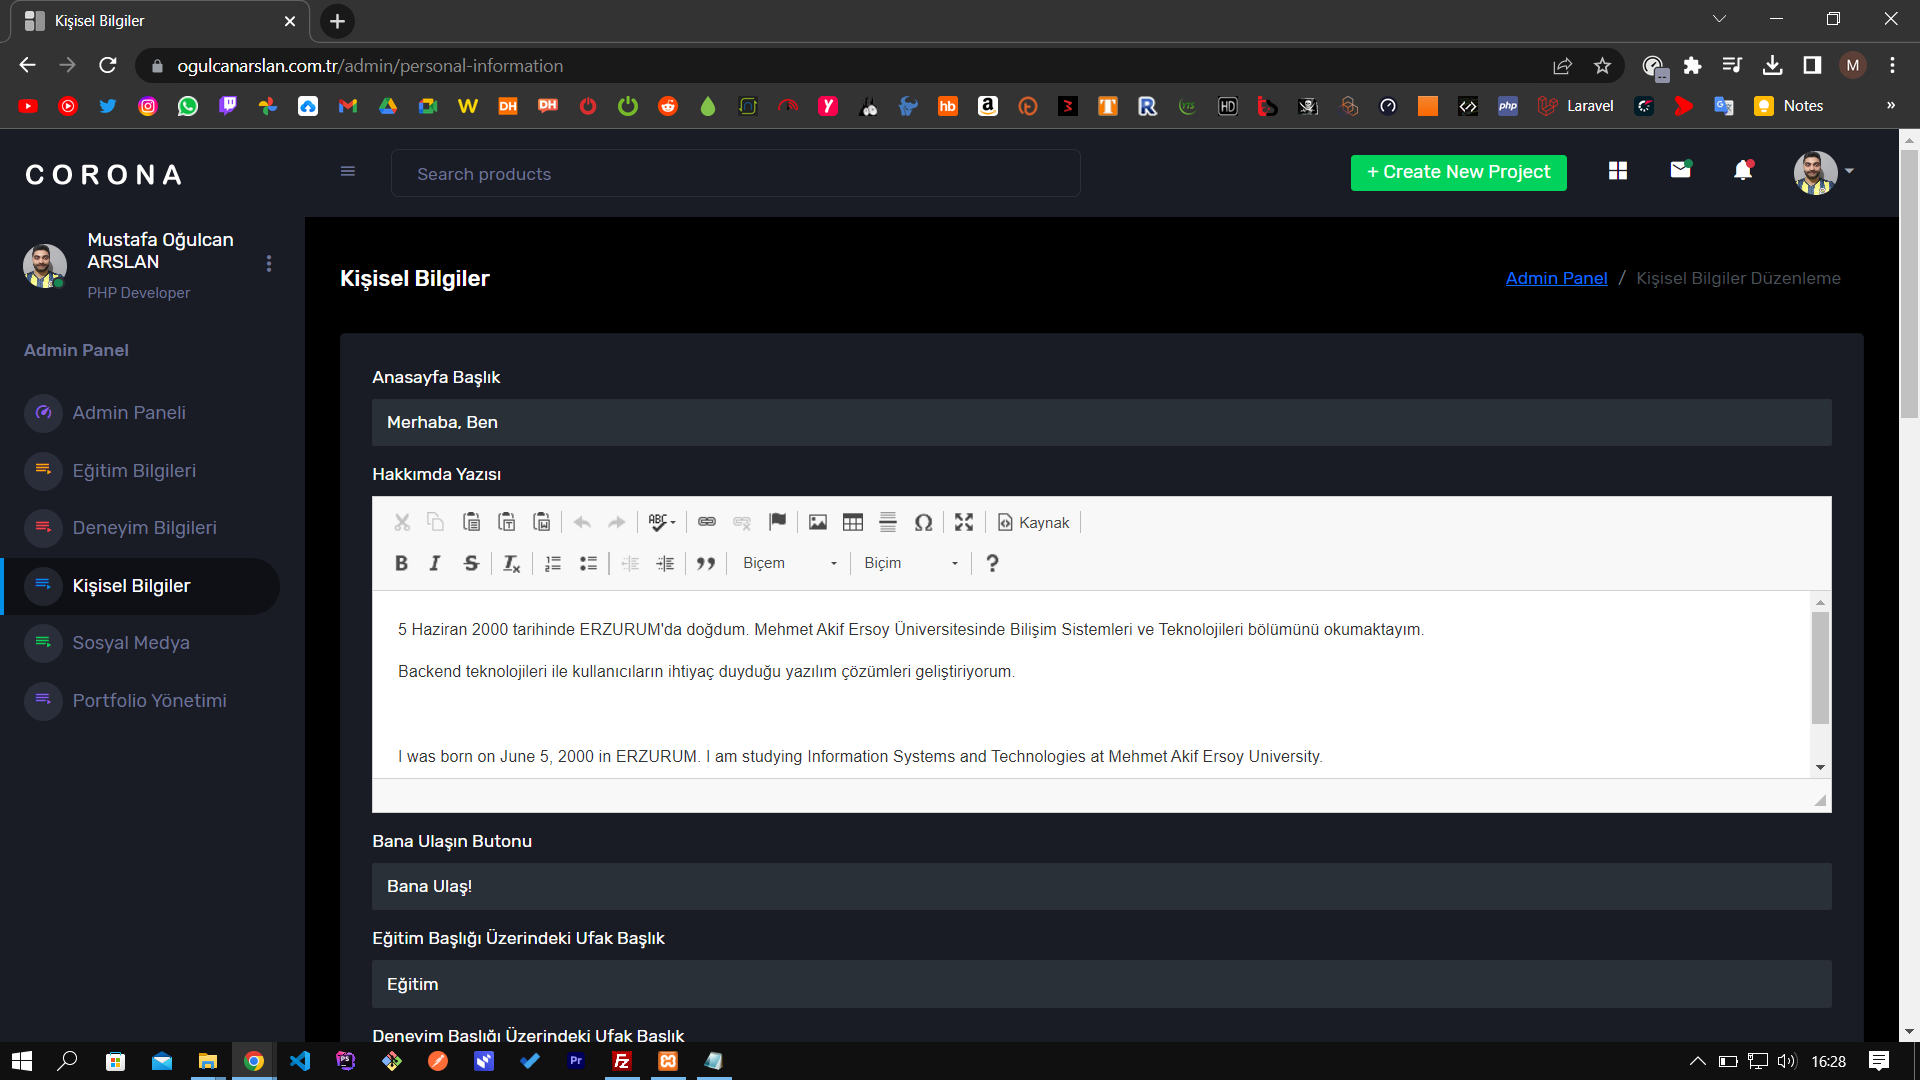Undo the last editor change
This screenshot has width=1920, height=1080.
[582, 522]
